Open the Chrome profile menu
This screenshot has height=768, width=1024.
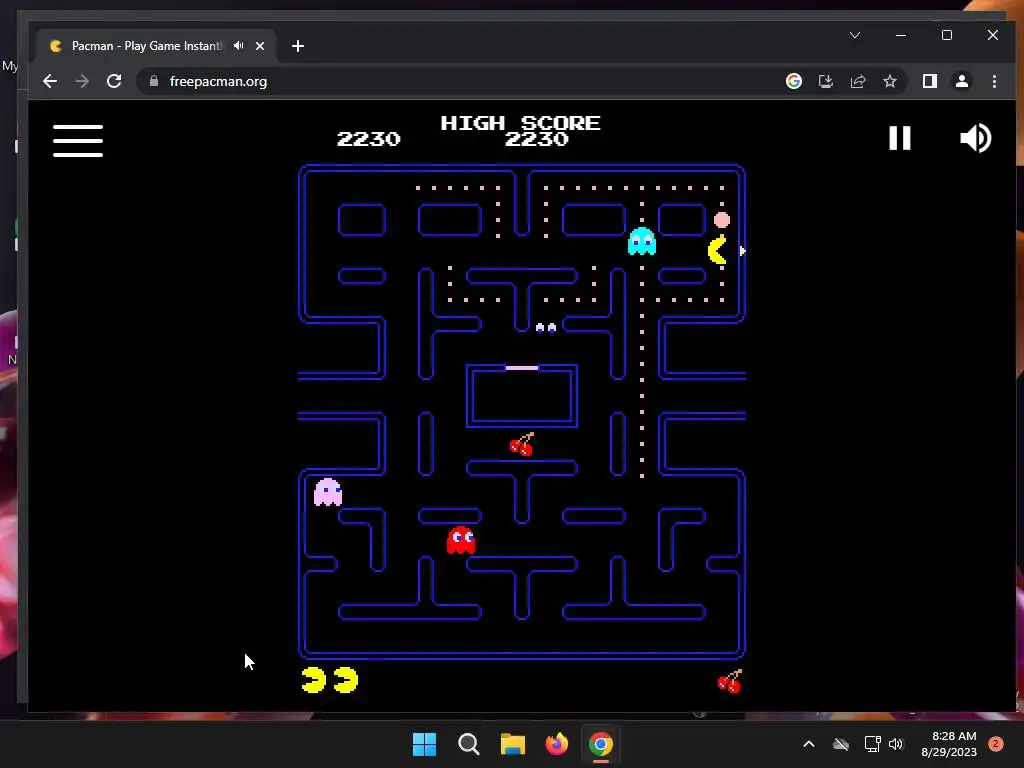click(961, 81)
